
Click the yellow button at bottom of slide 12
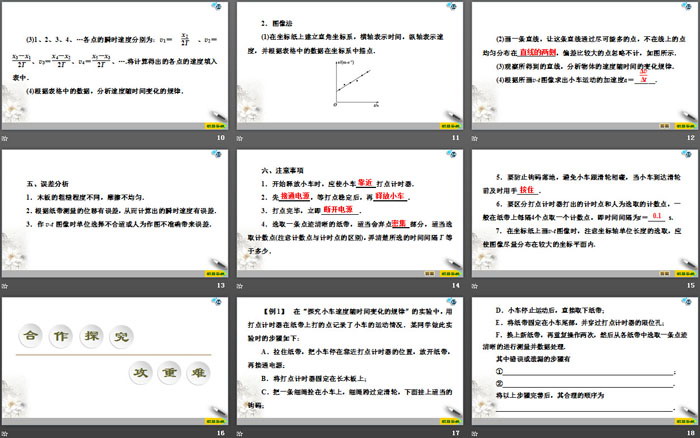[685, 126]
